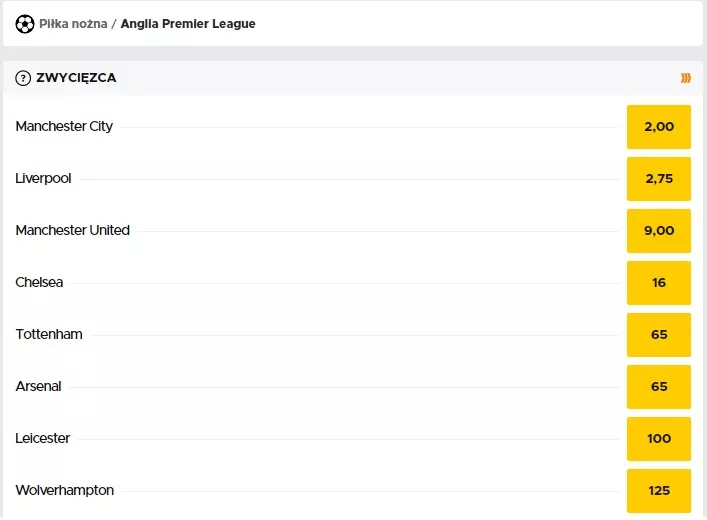Viewport: 707px width, 520px height.
Task: Expand the orange triple-chevron arrows
Action: point(686,78)
